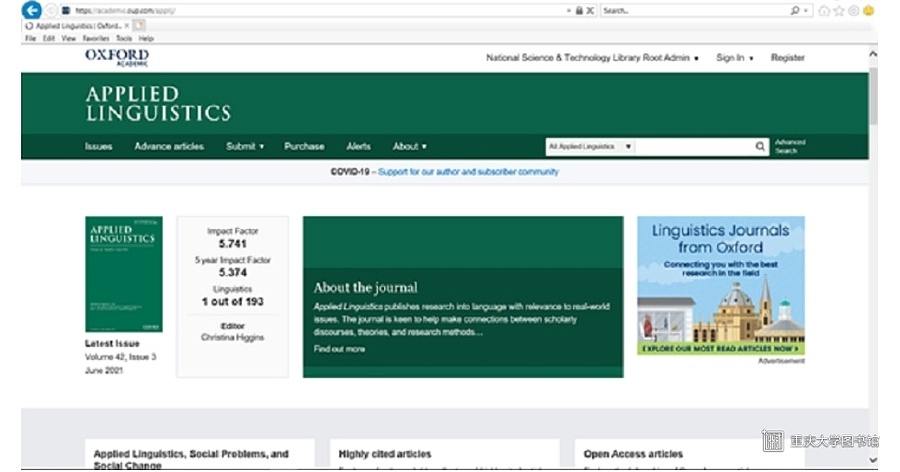Screen dimensions: 900x472
Task: Go to Issues page
Action: [x=99, y=146]
